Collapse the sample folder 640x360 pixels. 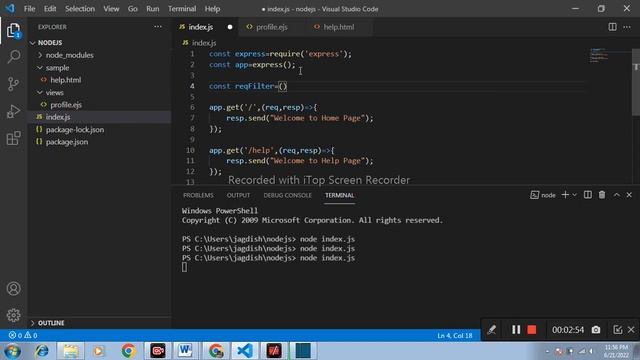click(99, 67)
